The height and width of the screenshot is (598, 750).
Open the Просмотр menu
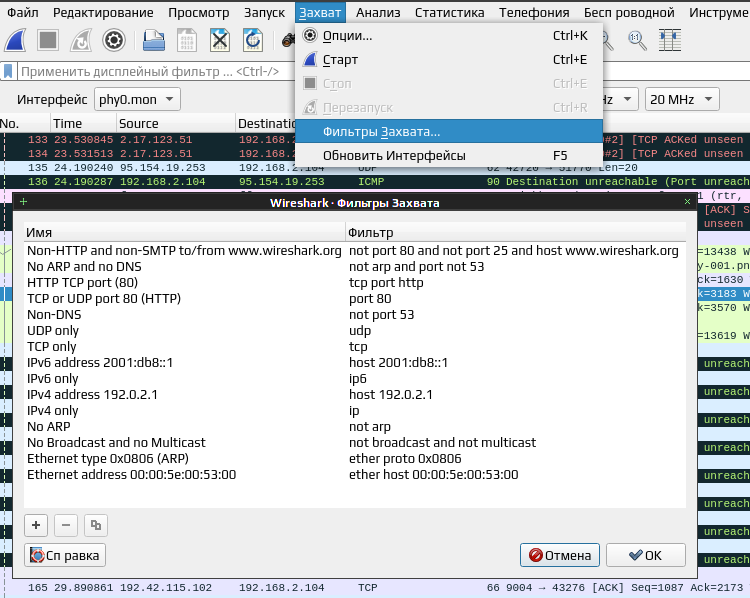(199, 12)
